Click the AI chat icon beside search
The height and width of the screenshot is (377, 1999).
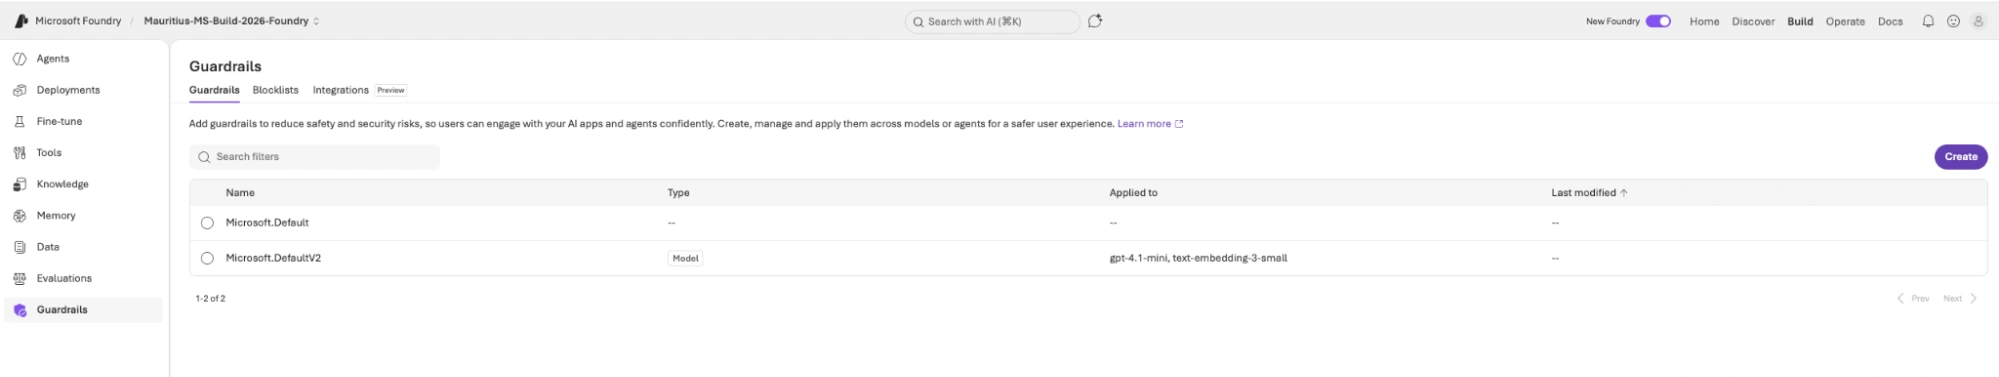(x=1095, y=21)
